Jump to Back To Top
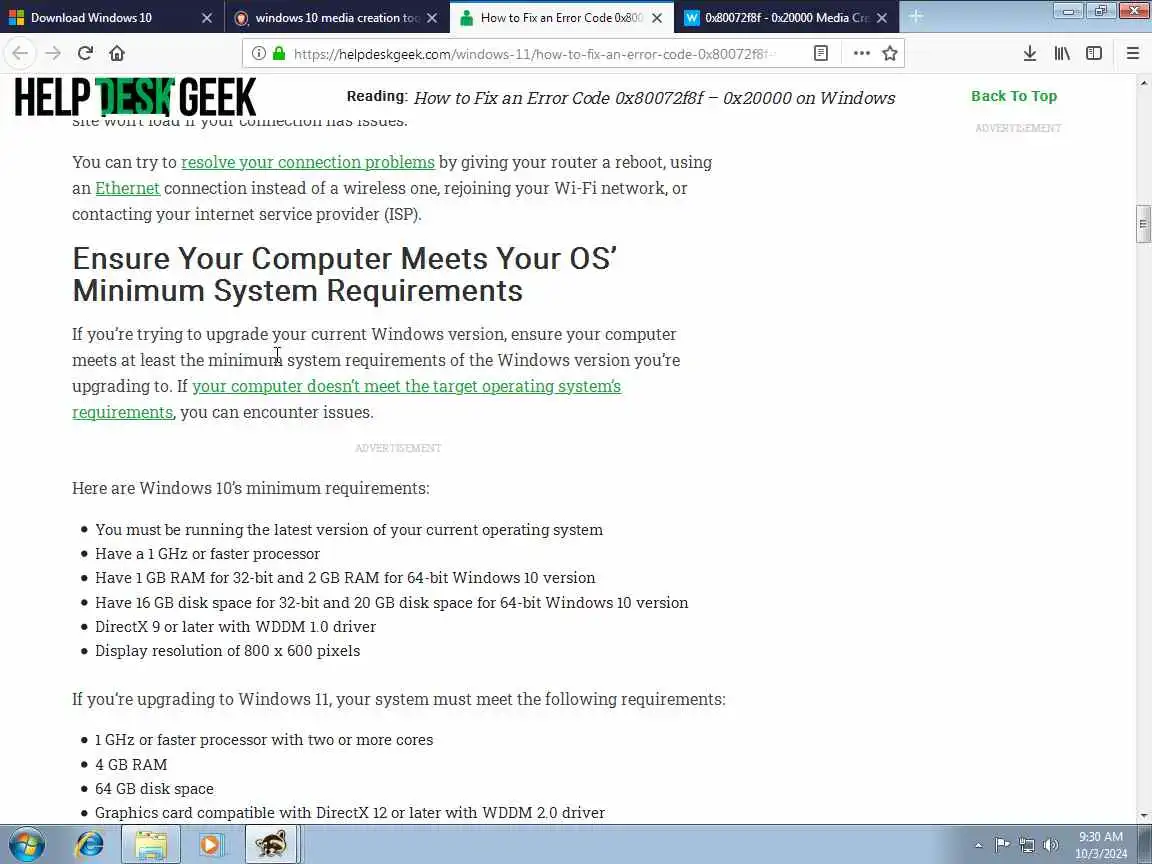This screenshot has height=864, width=1152. [1014, 96]
